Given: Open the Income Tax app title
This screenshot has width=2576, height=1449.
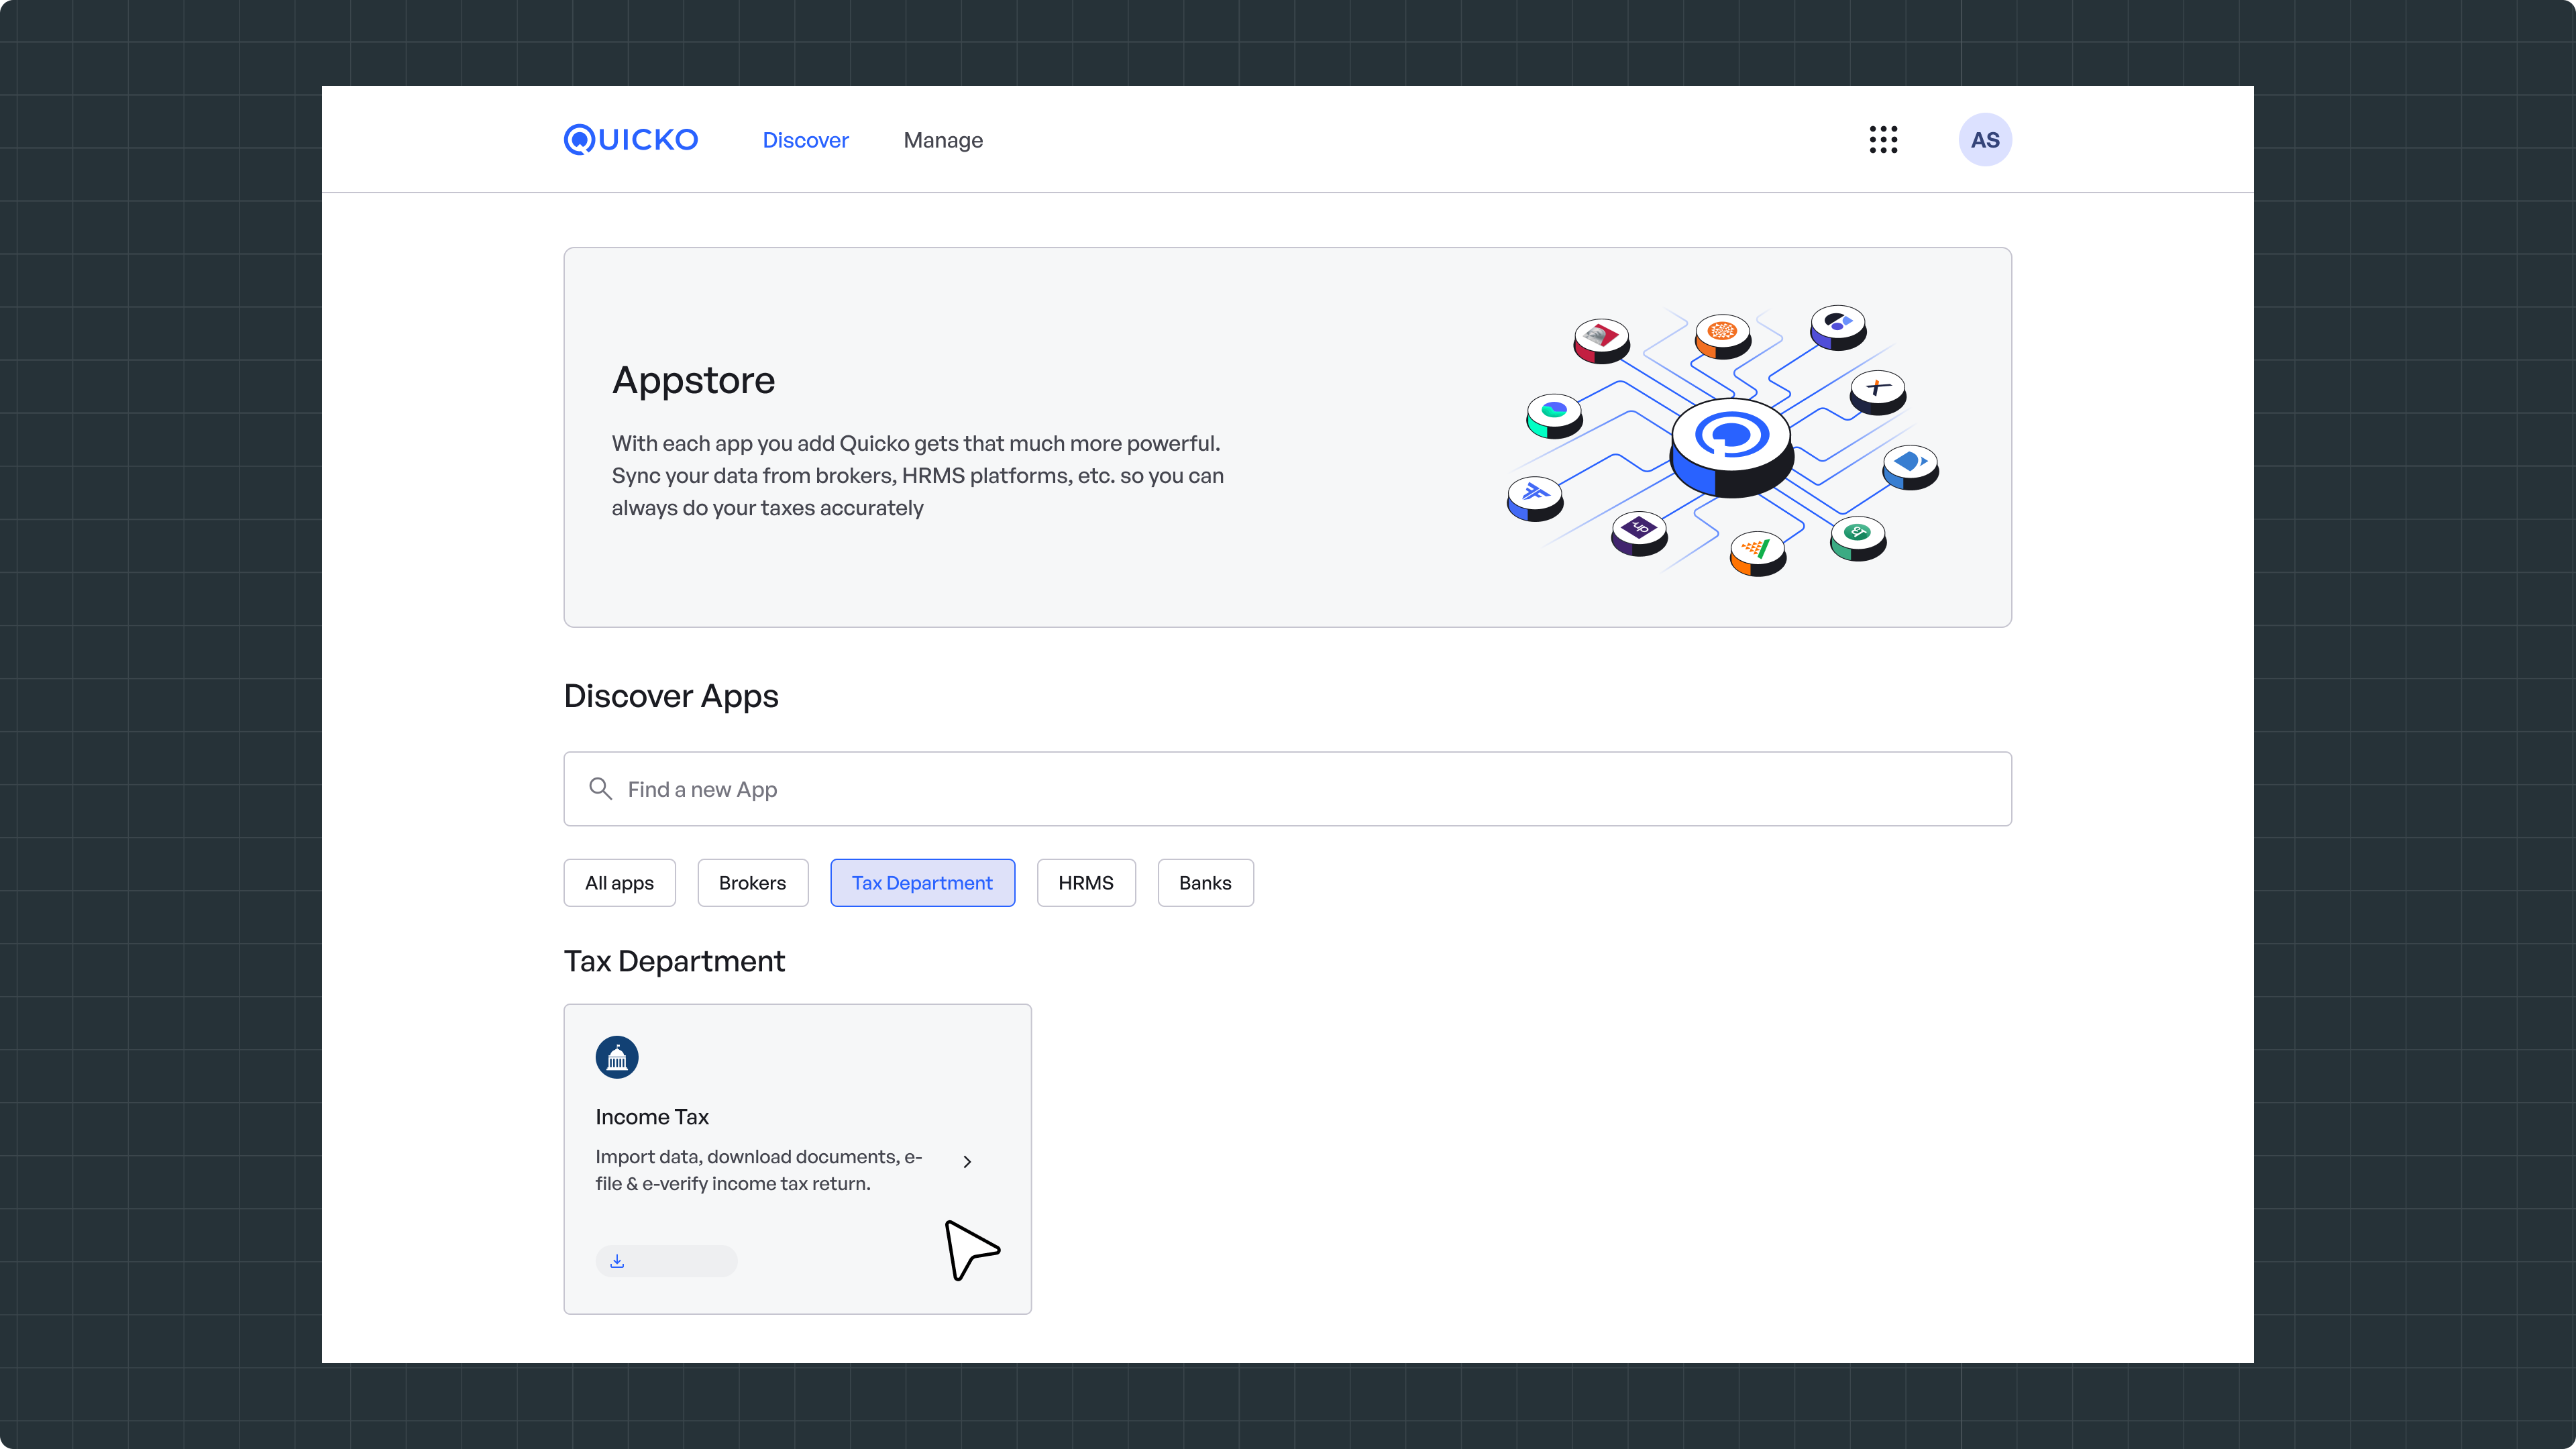Looking at the screenshot, I should click(652, 1117).
